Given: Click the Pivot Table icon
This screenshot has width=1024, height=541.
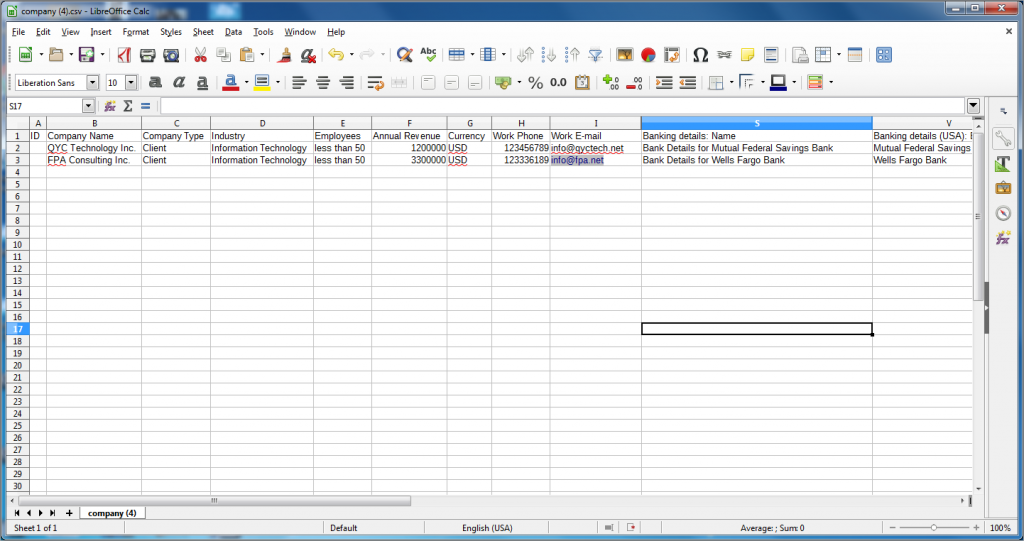Looking at the screenshot, I should pyautogui.click(x=672, y=55).
